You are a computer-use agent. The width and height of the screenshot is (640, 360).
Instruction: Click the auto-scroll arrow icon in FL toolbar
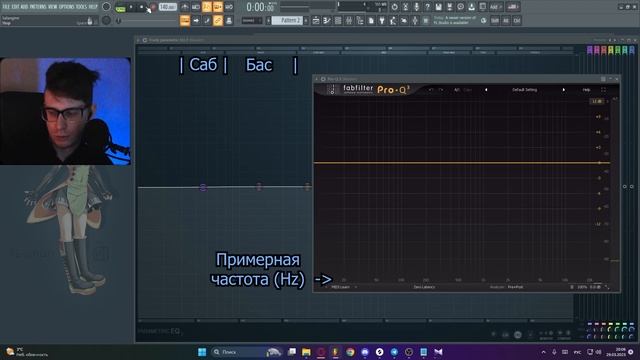(196, 20)
